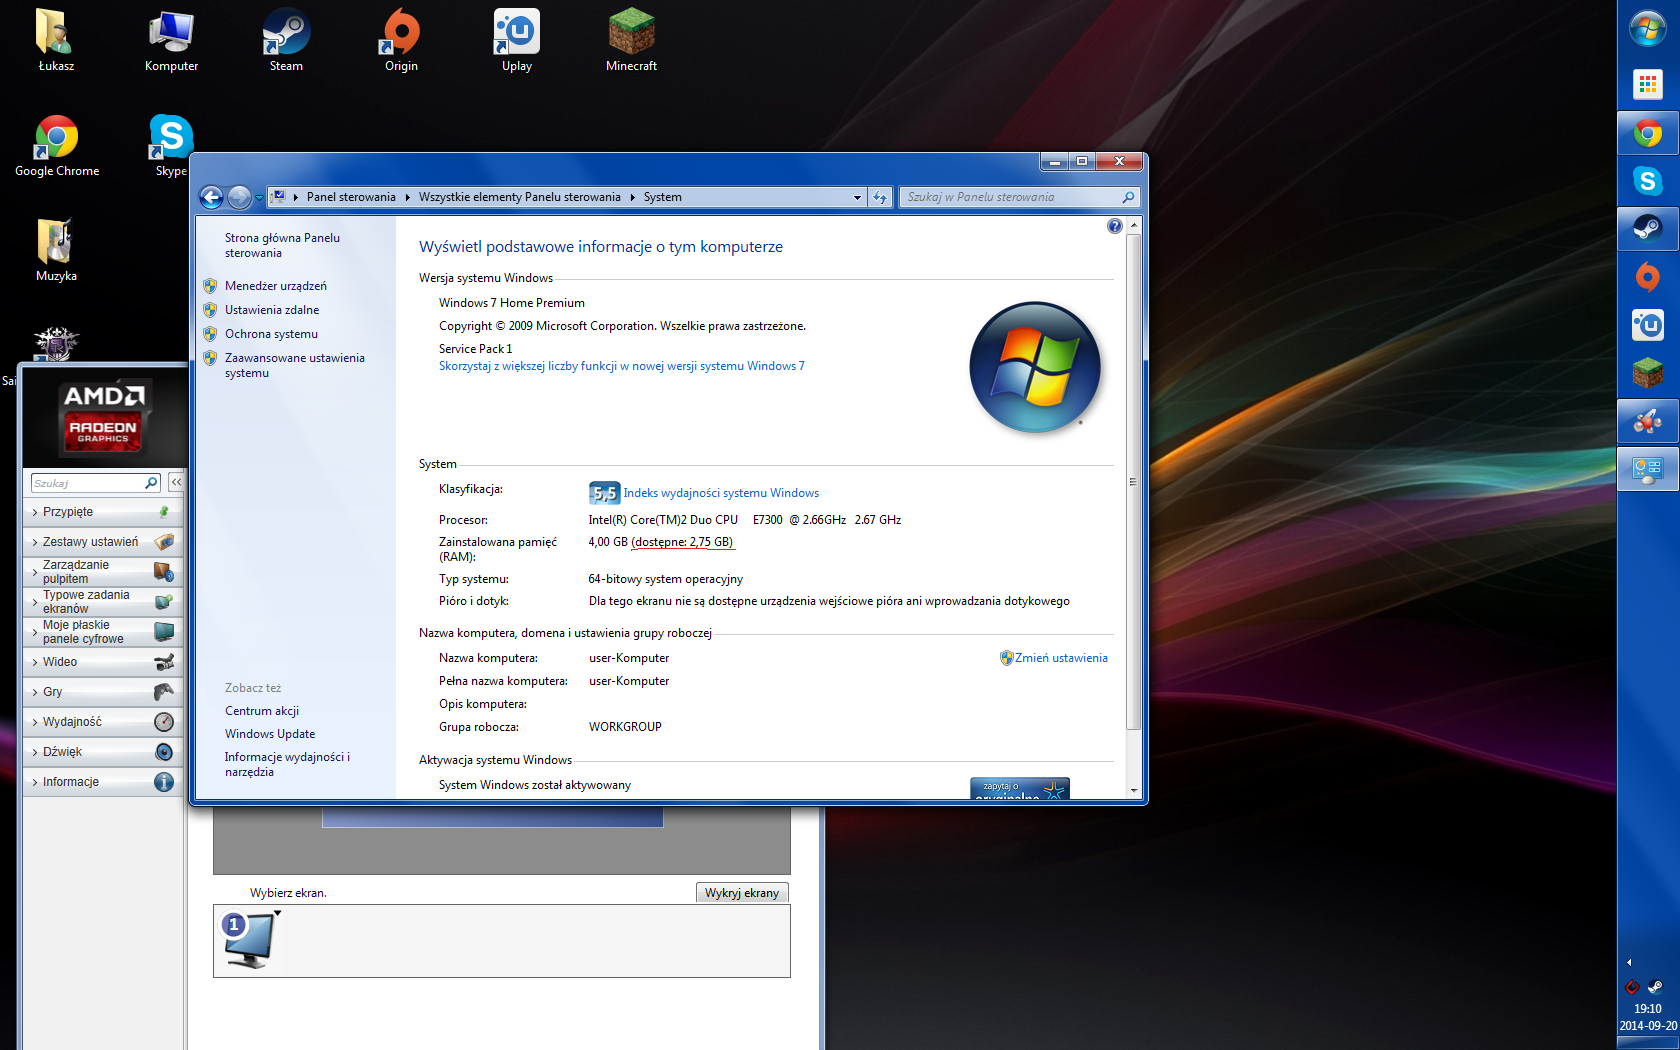
Task: Open the Google Chrome desktop shortcut
Action: pyautogui.click(x=57, y=146)
